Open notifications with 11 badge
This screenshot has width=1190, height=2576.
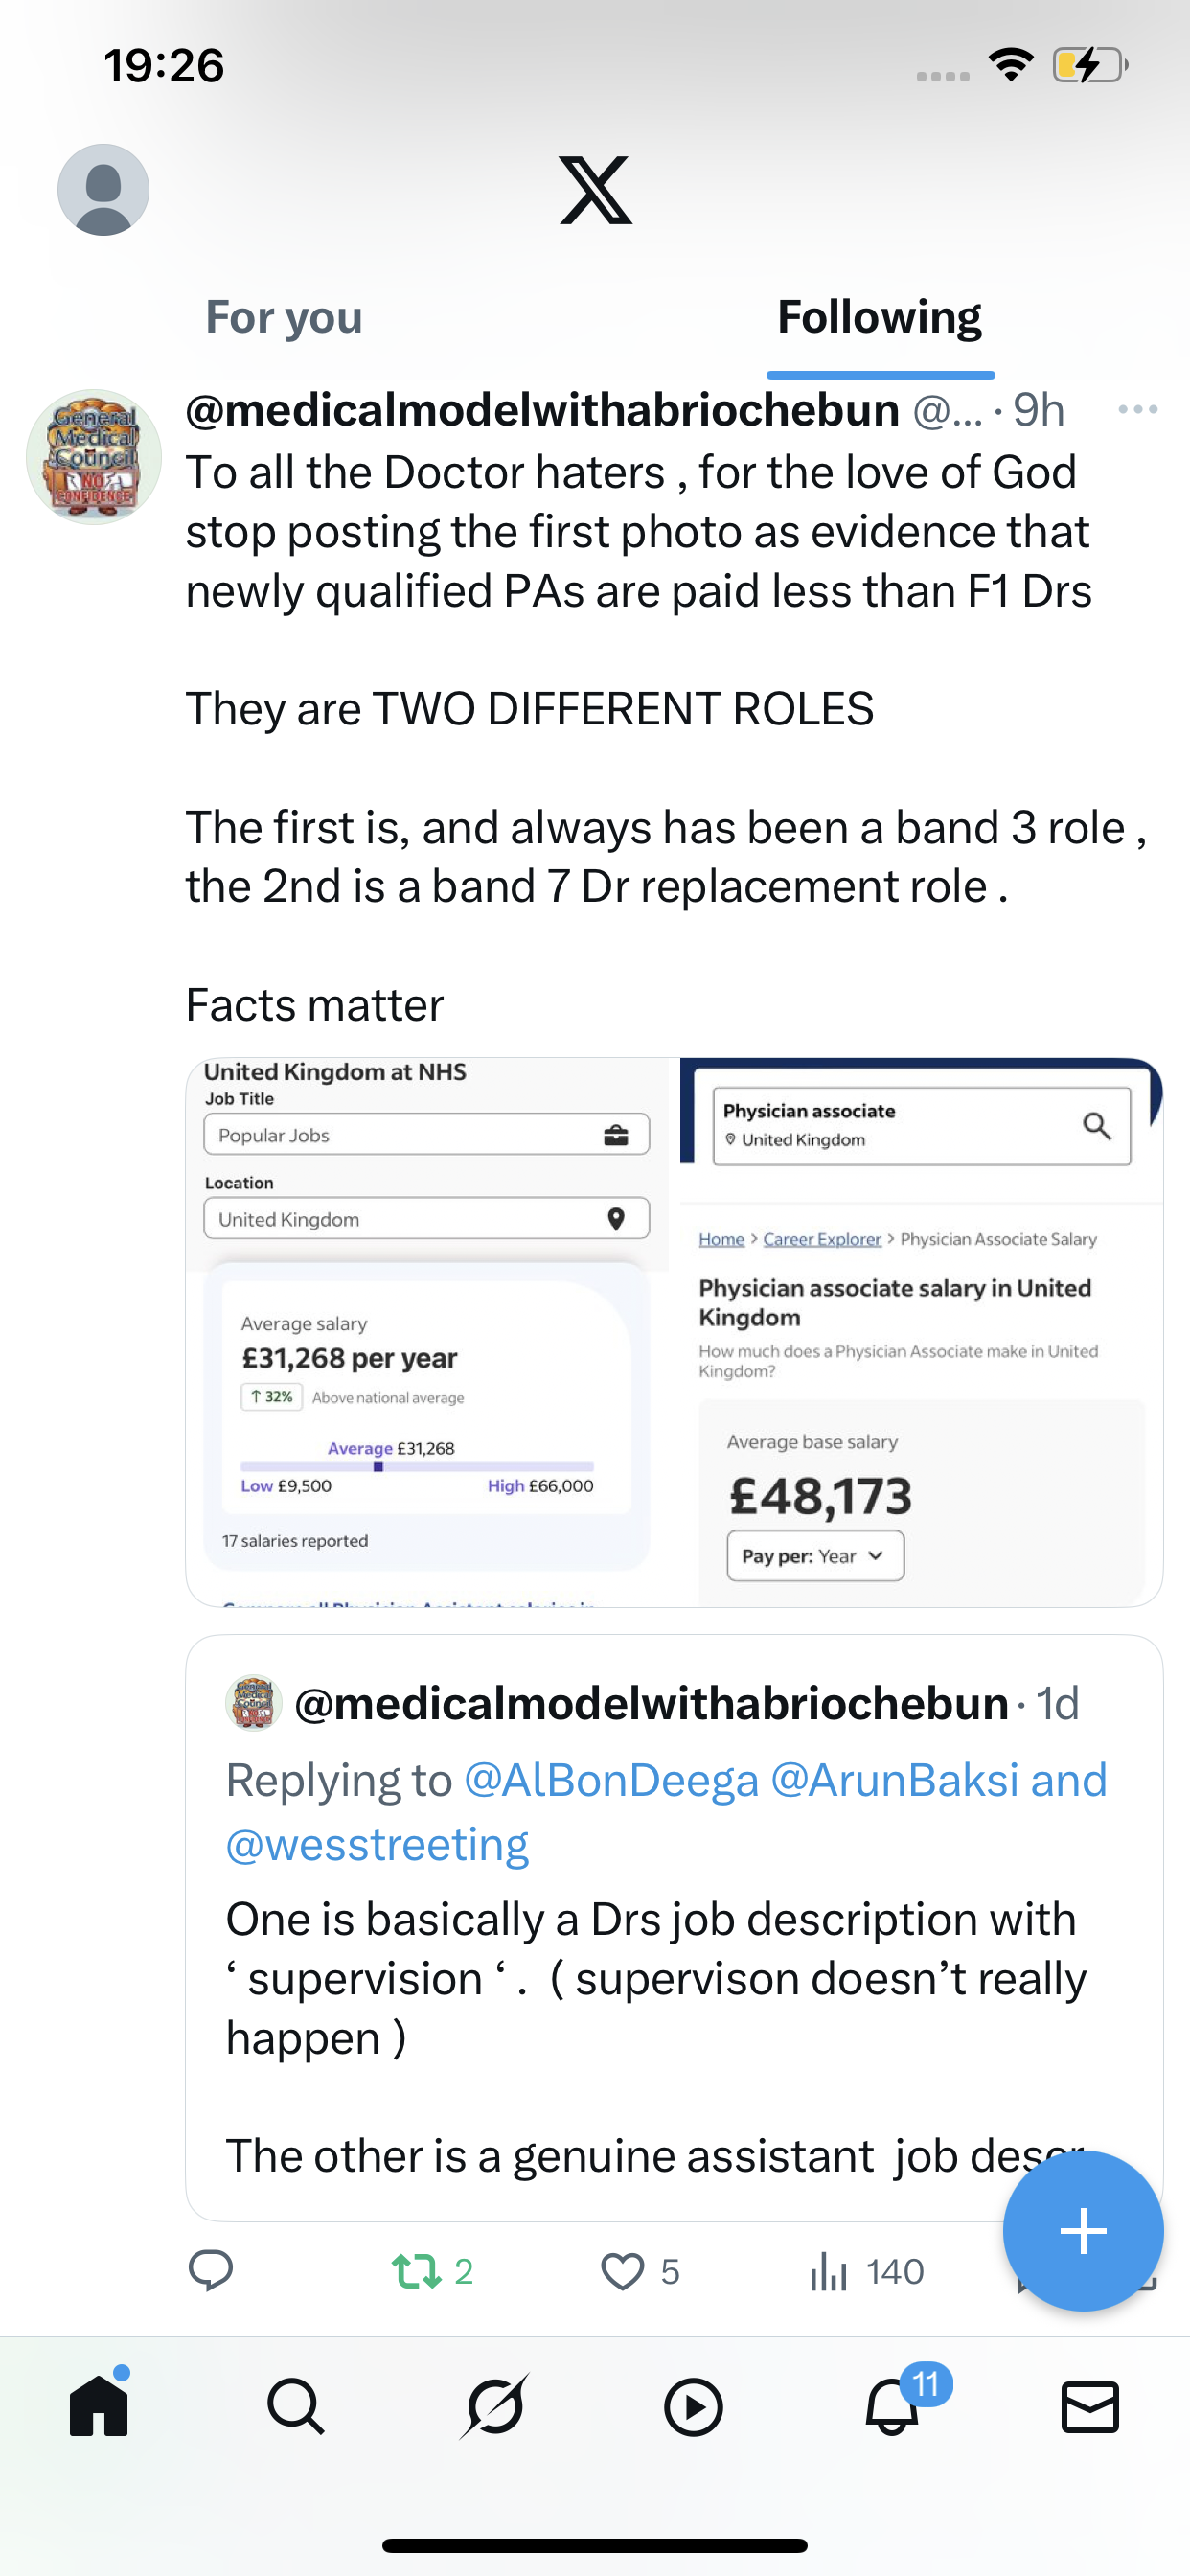coord(892,2406)
